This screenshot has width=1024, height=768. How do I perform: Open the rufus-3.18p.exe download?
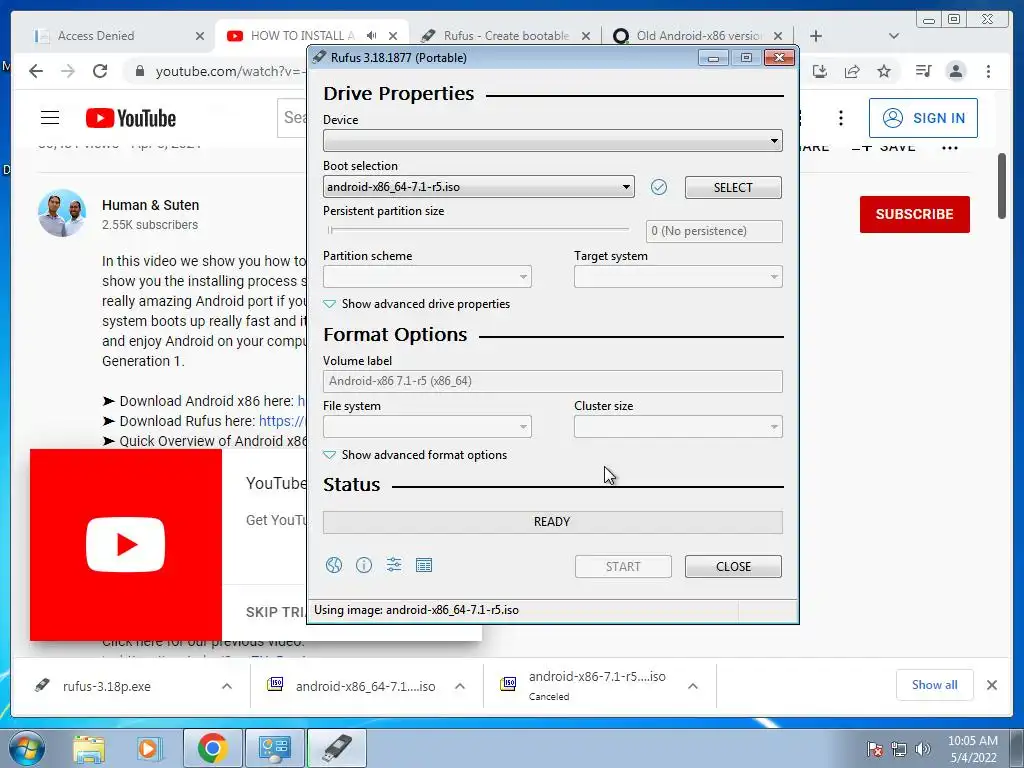[x=106, y=686]
